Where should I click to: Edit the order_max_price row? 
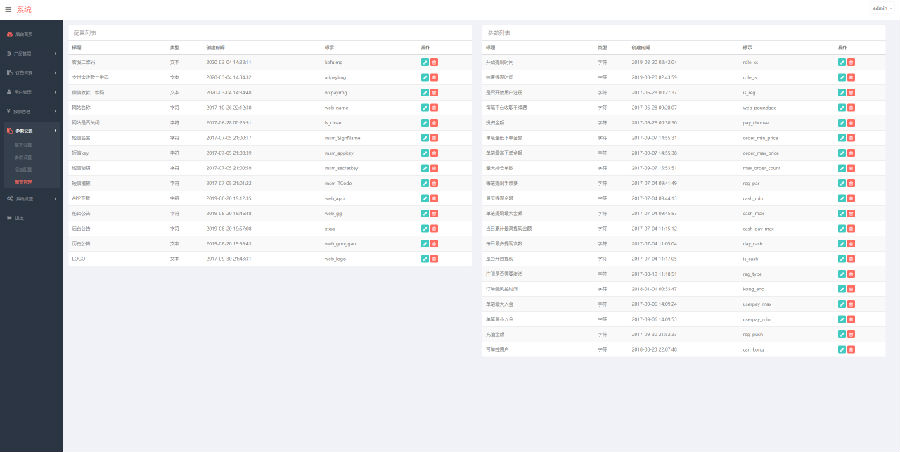tap(841, 153)
